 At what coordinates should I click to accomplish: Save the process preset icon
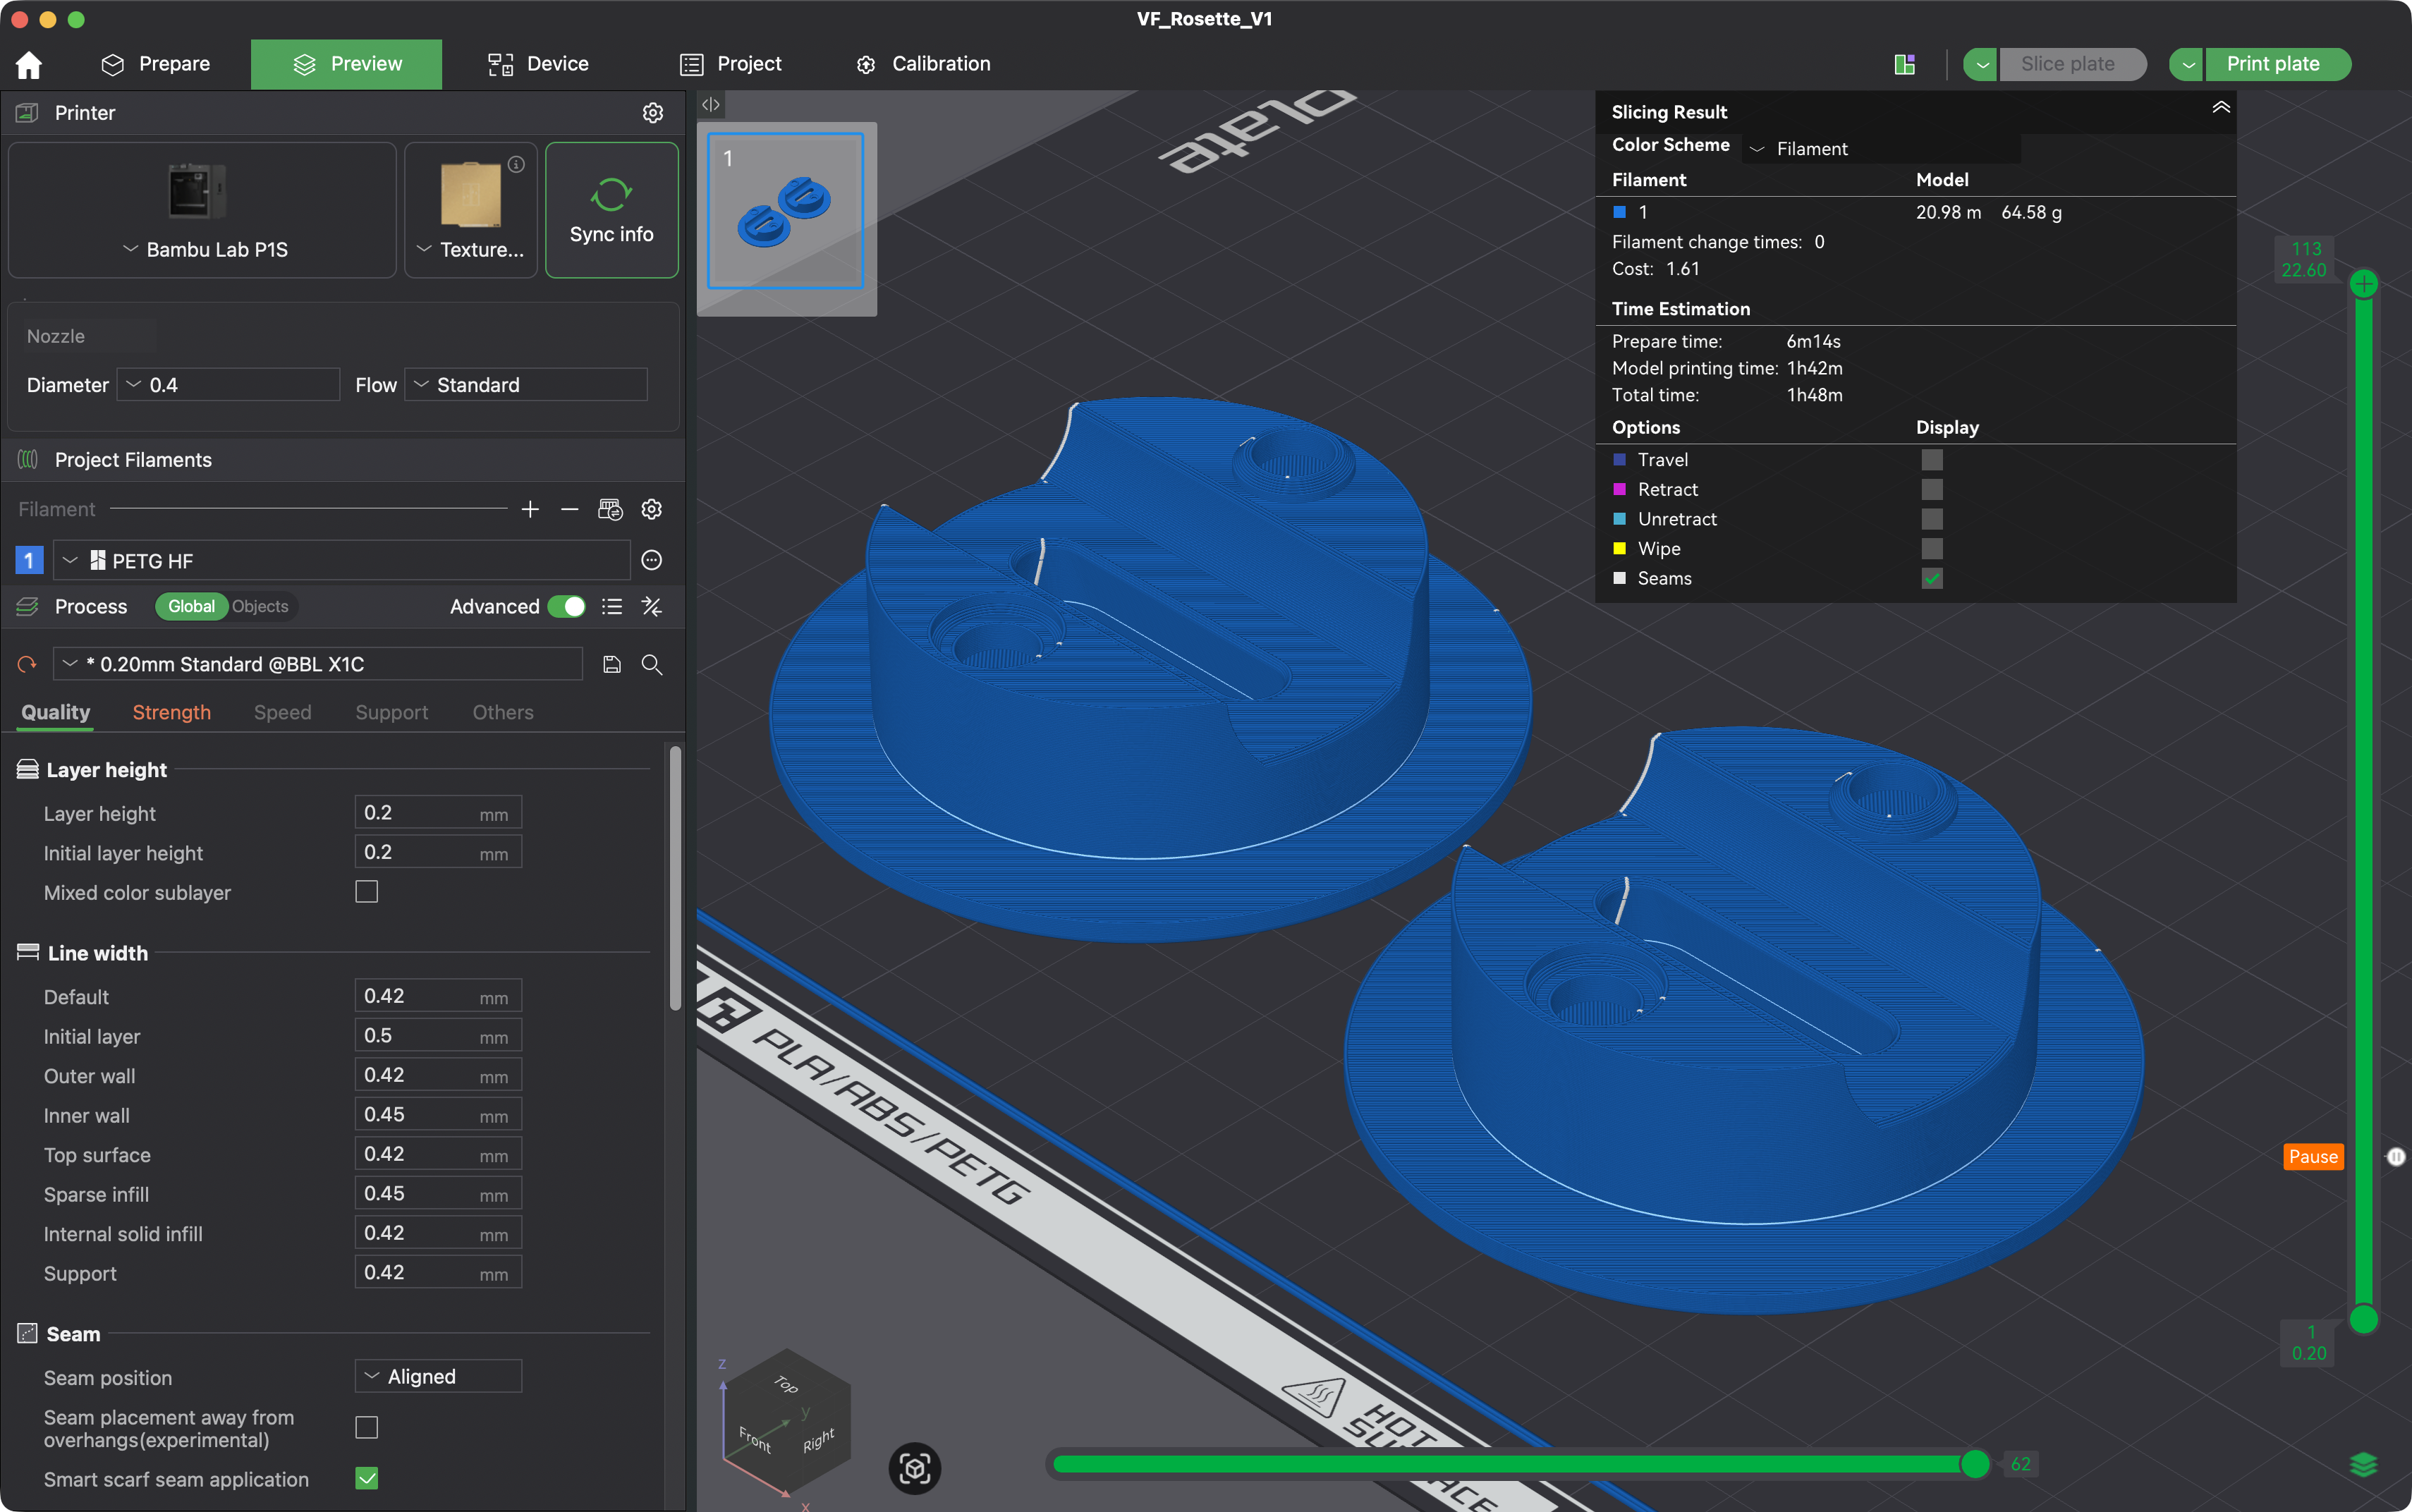click(x=612, y=665)
